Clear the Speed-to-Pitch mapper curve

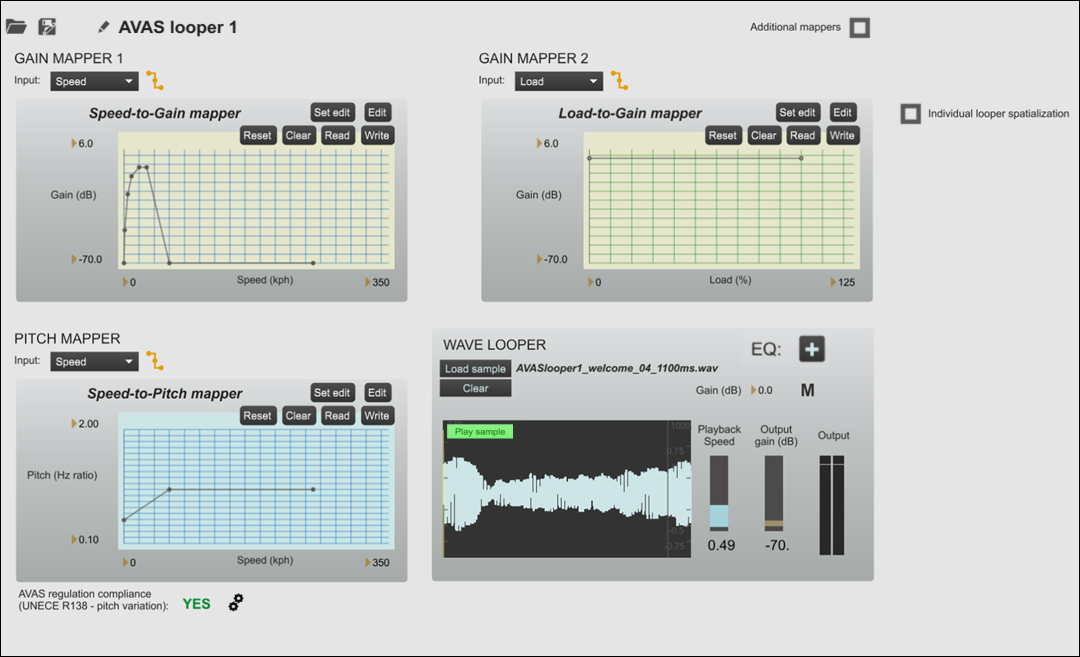pos(298,416)
